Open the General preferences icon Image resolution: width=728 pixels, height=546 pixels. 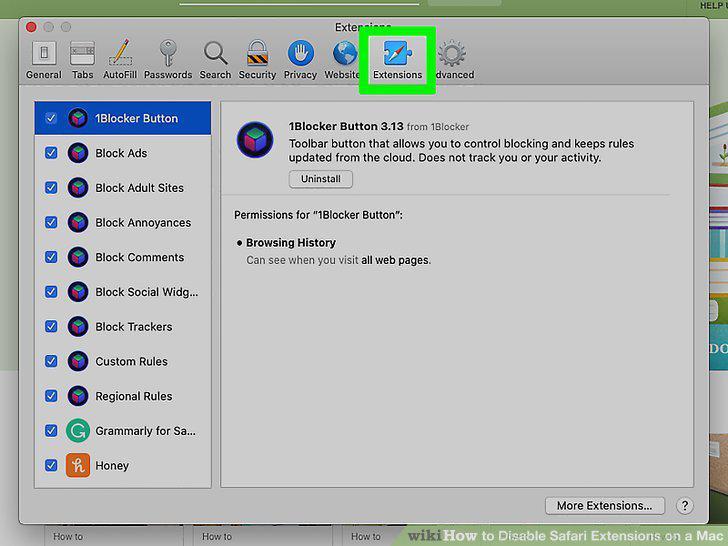(44, 53)
